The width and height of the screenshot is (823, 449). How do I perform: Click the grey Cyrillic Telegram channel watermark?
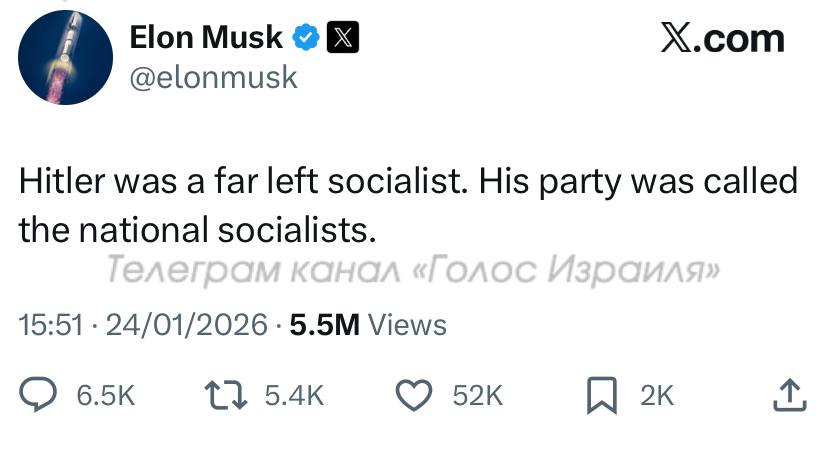(414, 269)
